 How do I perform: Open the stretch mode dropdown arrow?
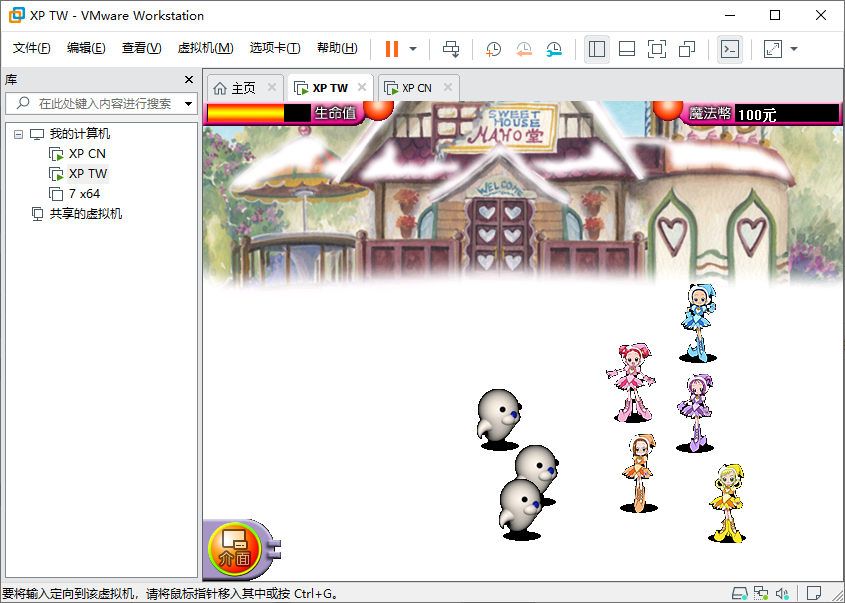point(794,49)
